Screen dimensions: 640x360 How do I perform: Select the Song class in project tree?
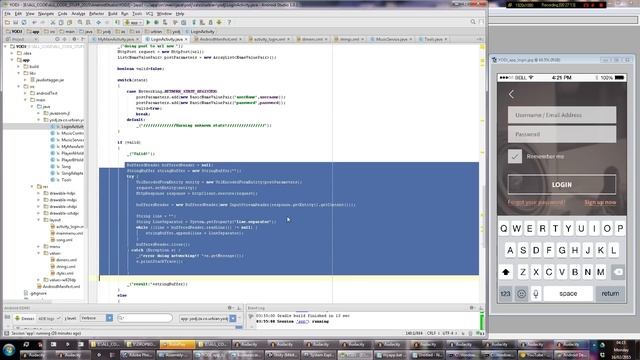[x=61, y=167]
